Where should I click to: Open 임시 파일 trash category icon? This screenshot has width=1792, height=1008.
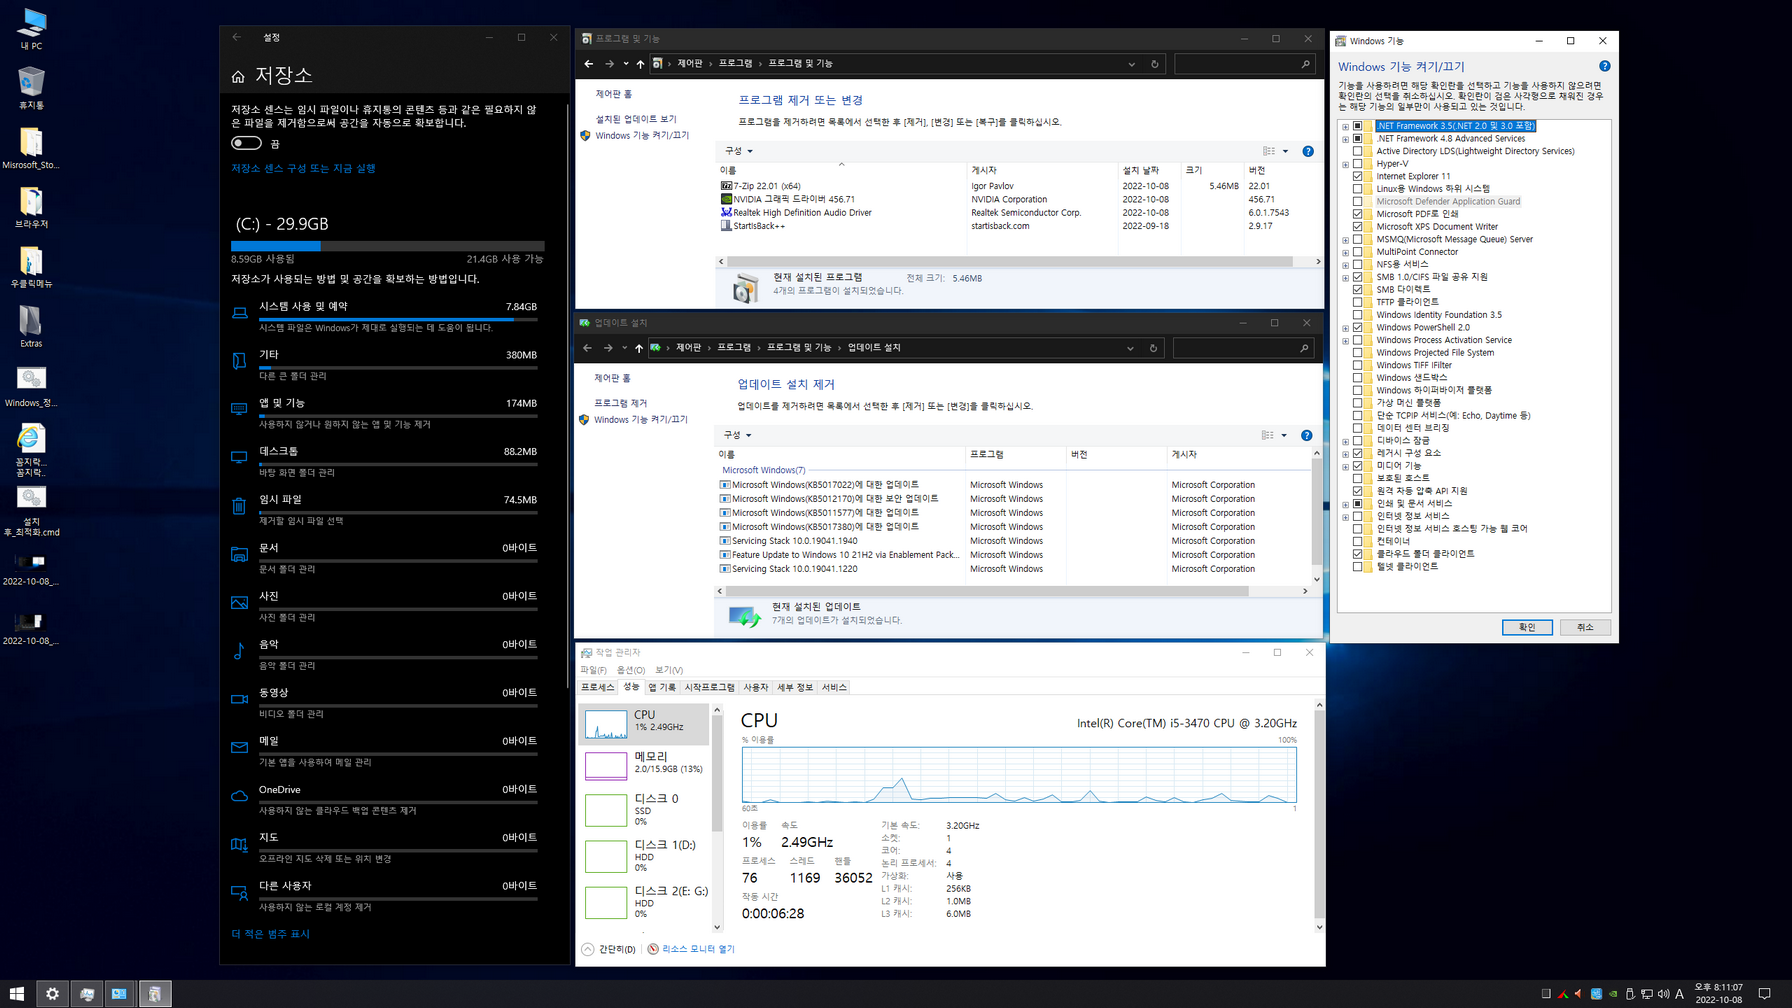tap(239, 506)
